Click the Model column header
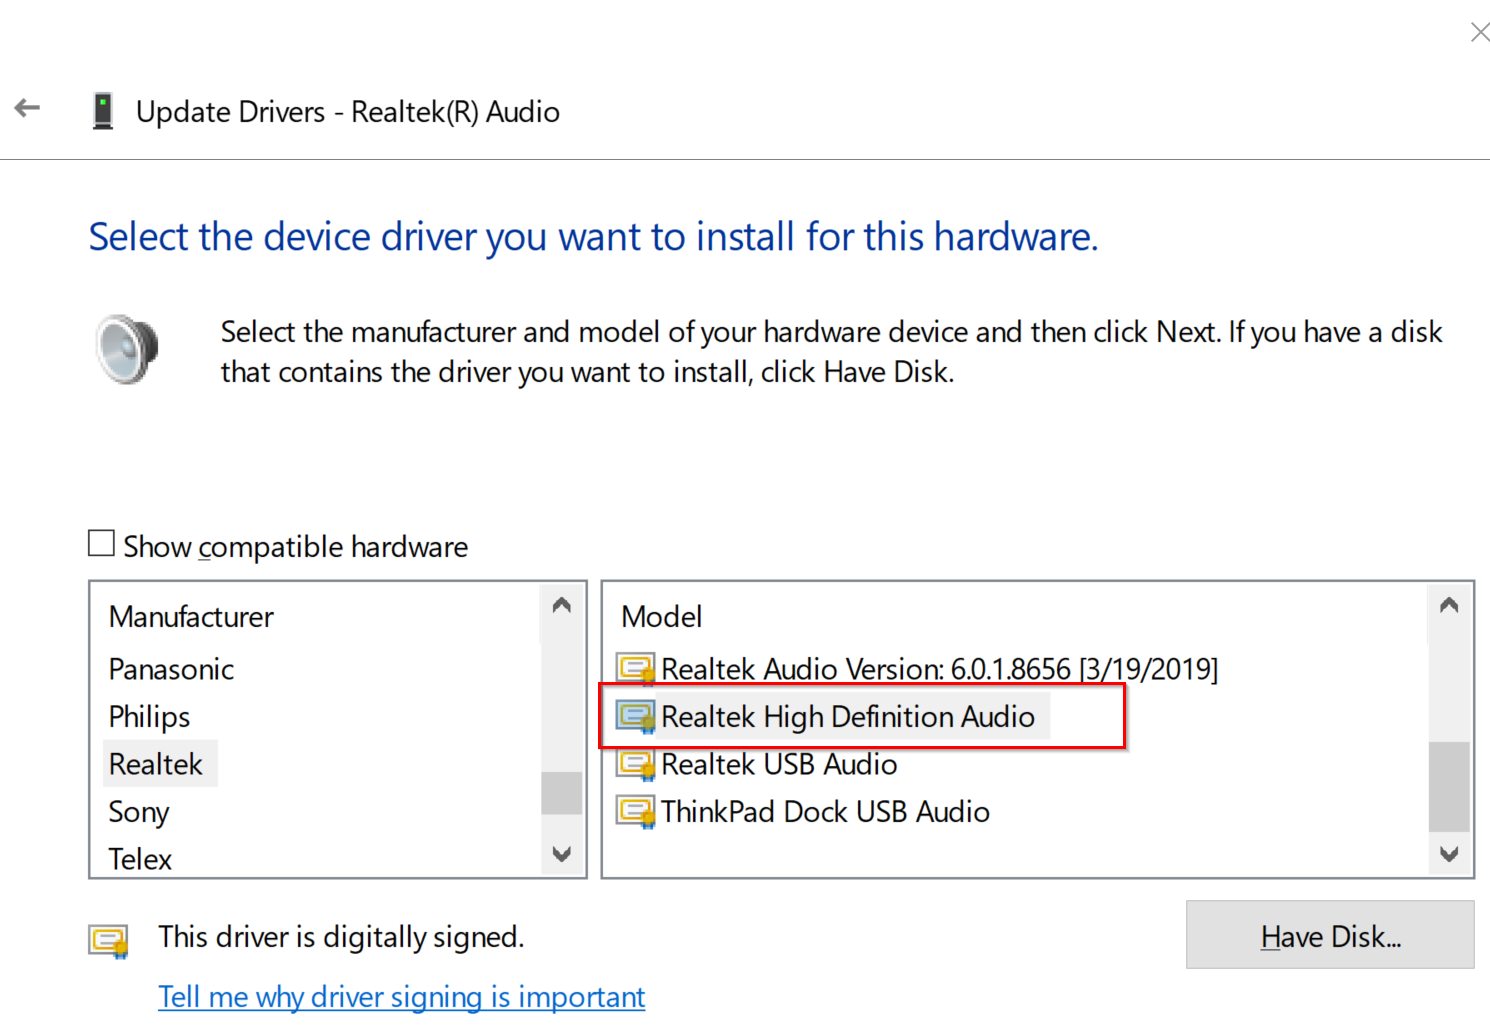The height and width of the screenshot is (1025, 1490). (662, 617)
